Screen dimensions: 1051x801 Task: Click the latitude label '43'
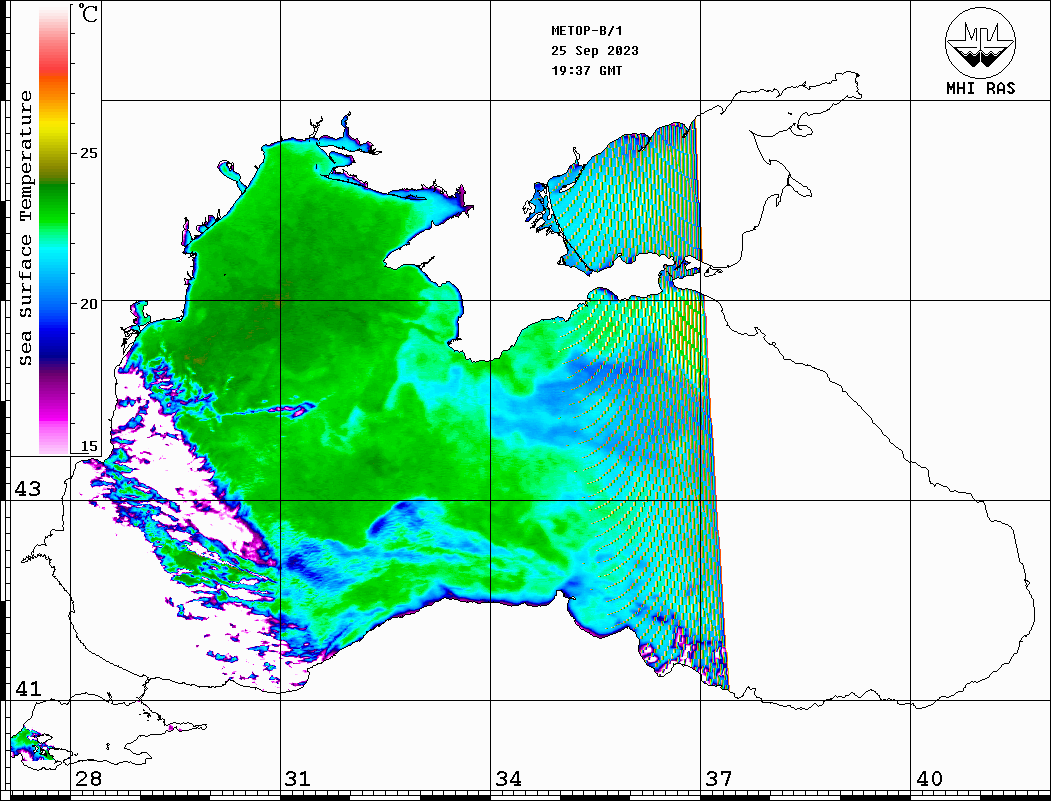[x=28, y=489]
